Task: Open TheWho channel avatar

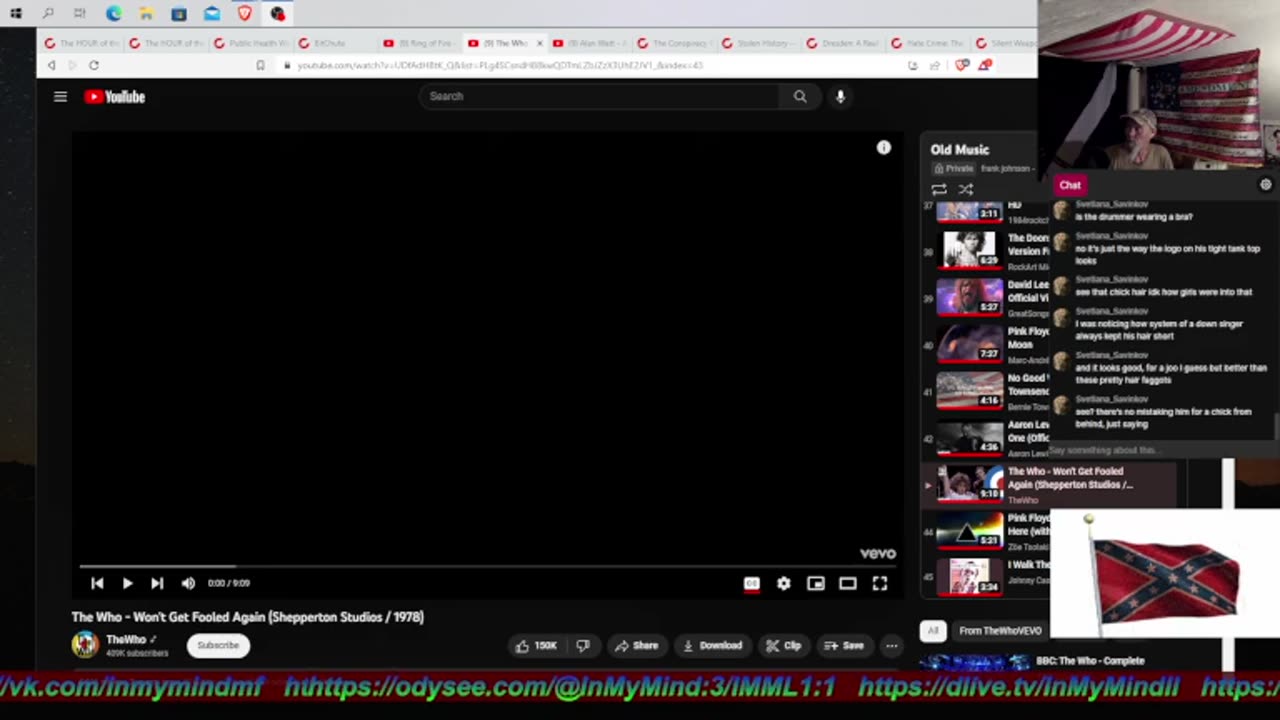Action: 85,645
